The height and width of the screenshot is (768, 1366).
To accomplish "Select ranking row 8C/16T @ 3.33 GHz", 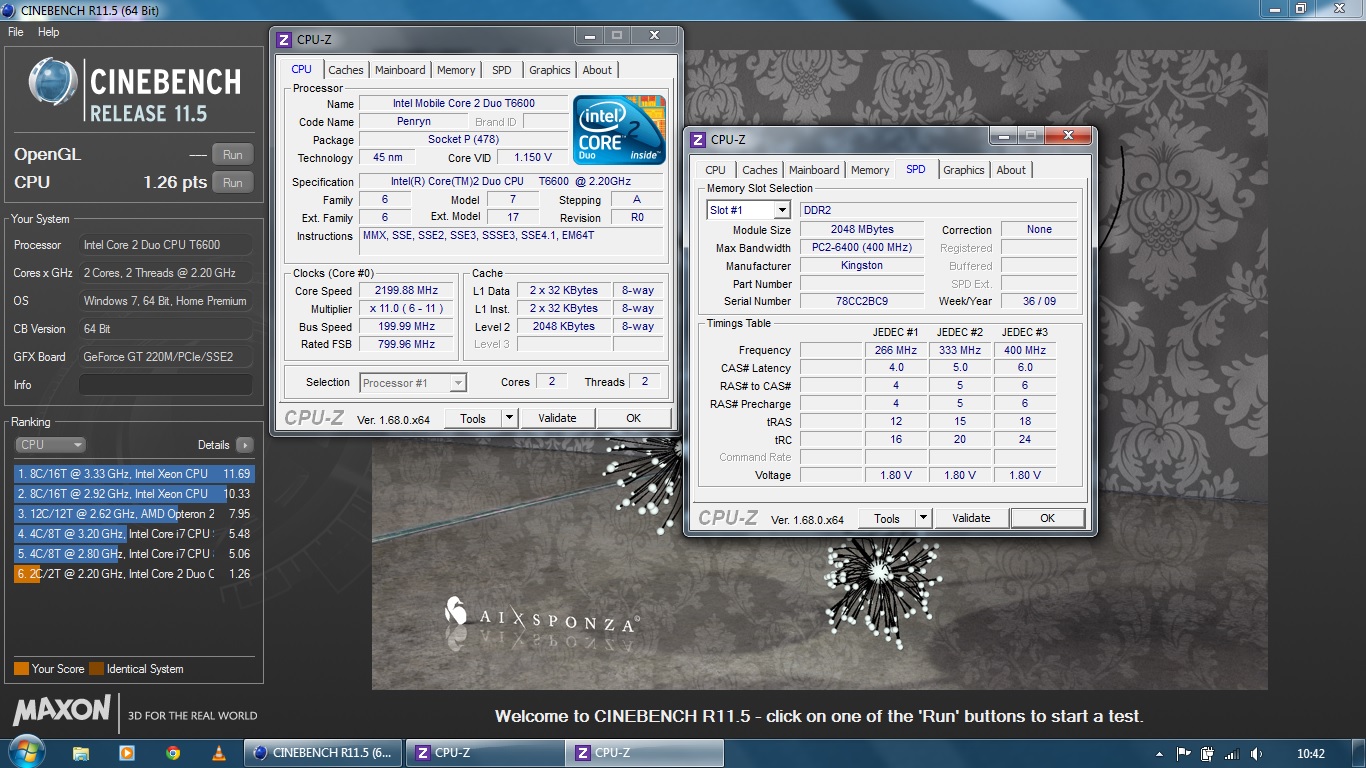I will [x=133, y=474].
